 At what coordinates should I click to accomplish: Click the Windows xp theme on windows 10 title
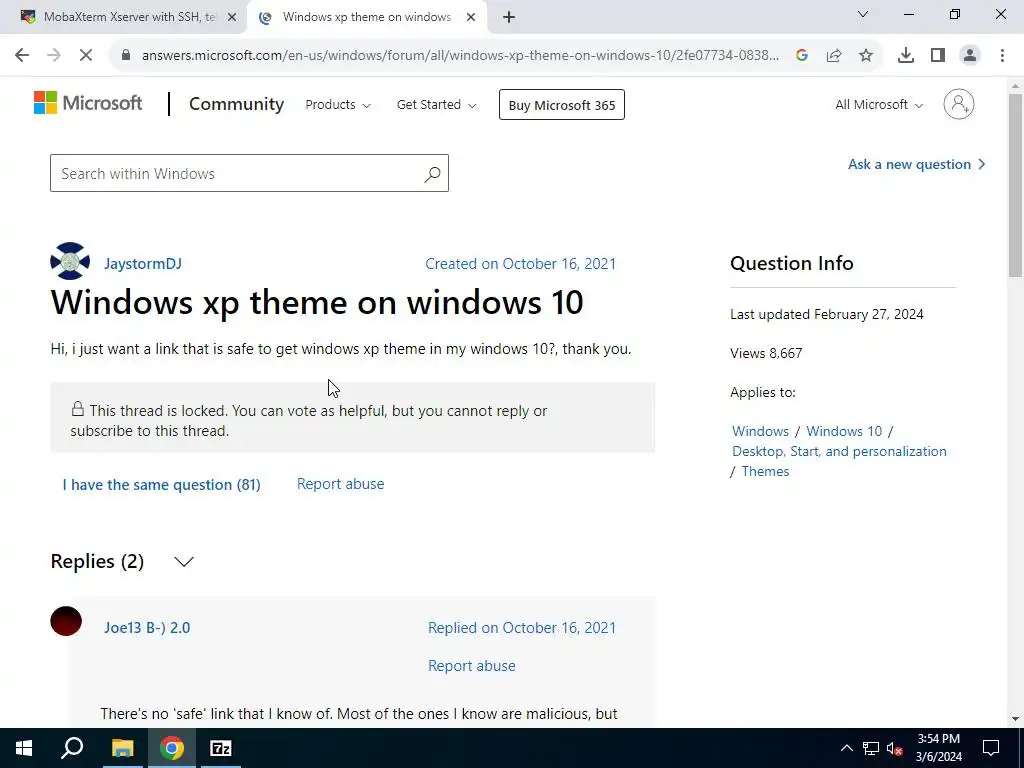317,302
